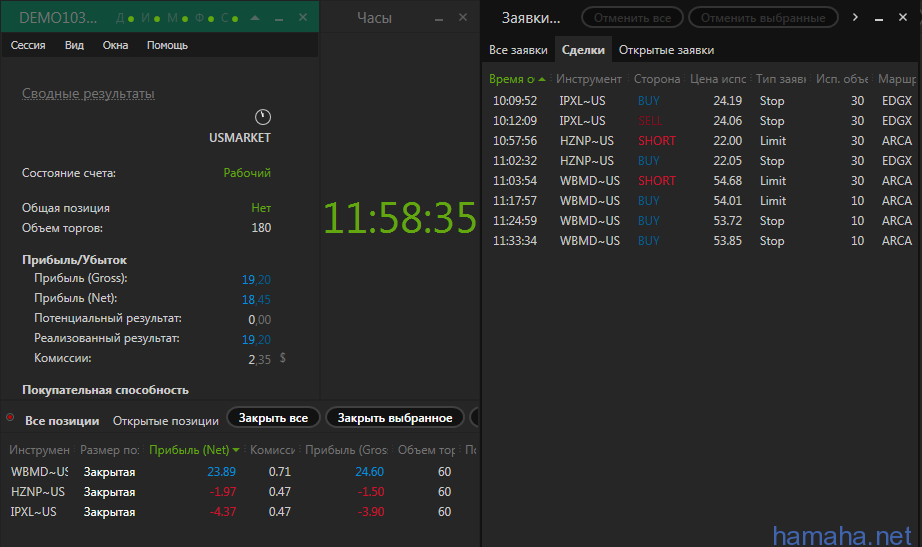
Task: Close the Часы clock window
Action: (463, 18)
